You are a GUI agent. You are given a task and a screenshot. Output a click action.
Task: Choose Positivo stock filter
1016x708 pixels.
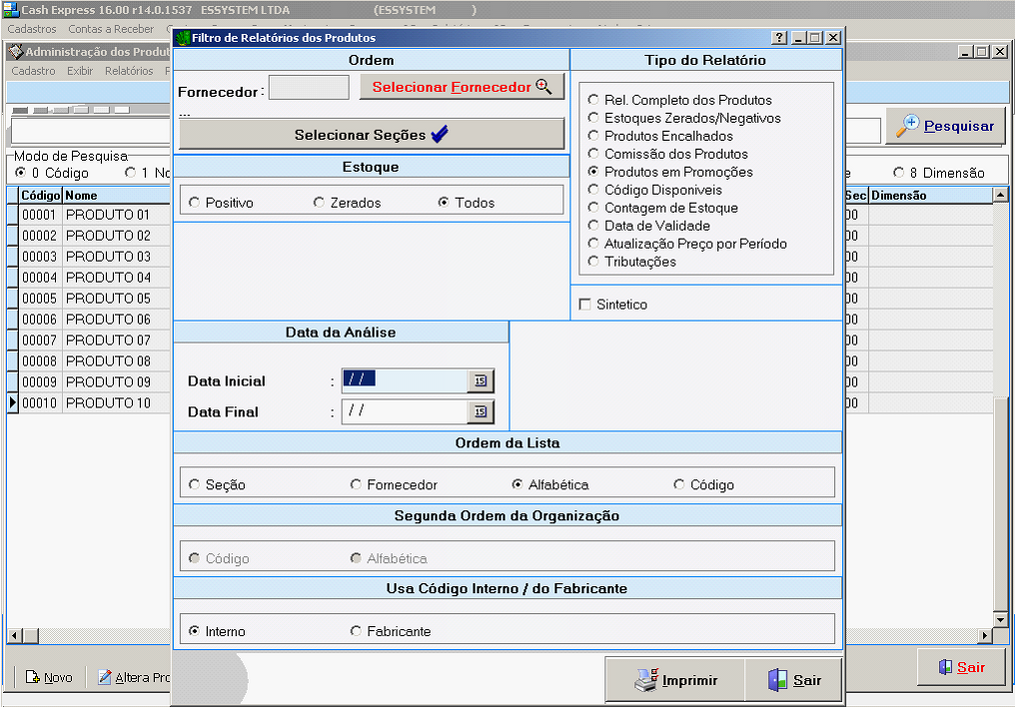pos(194,203)
